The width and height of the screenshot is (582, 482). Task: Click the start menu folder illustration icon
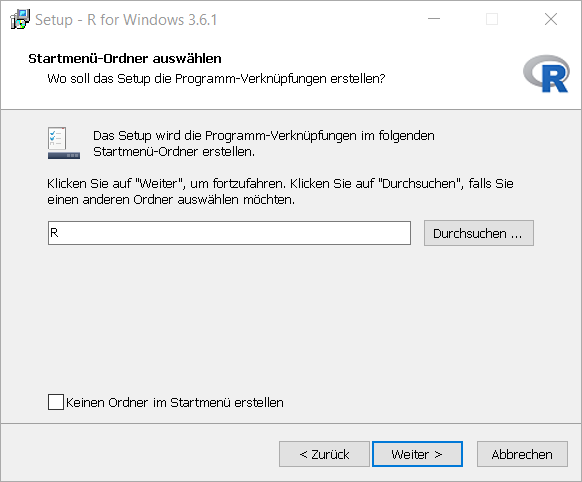[x=63, y=143]
